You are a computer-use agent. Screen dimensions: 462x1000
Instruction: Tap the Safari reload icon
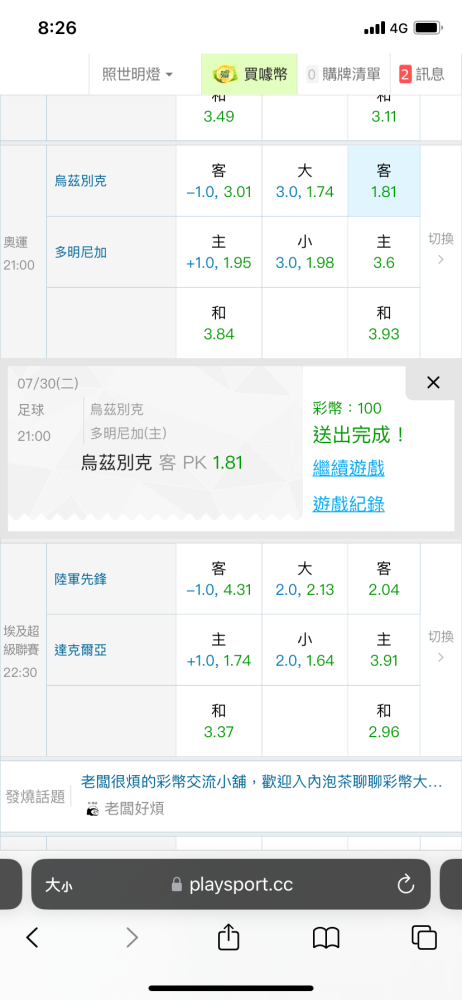(406, 884)
